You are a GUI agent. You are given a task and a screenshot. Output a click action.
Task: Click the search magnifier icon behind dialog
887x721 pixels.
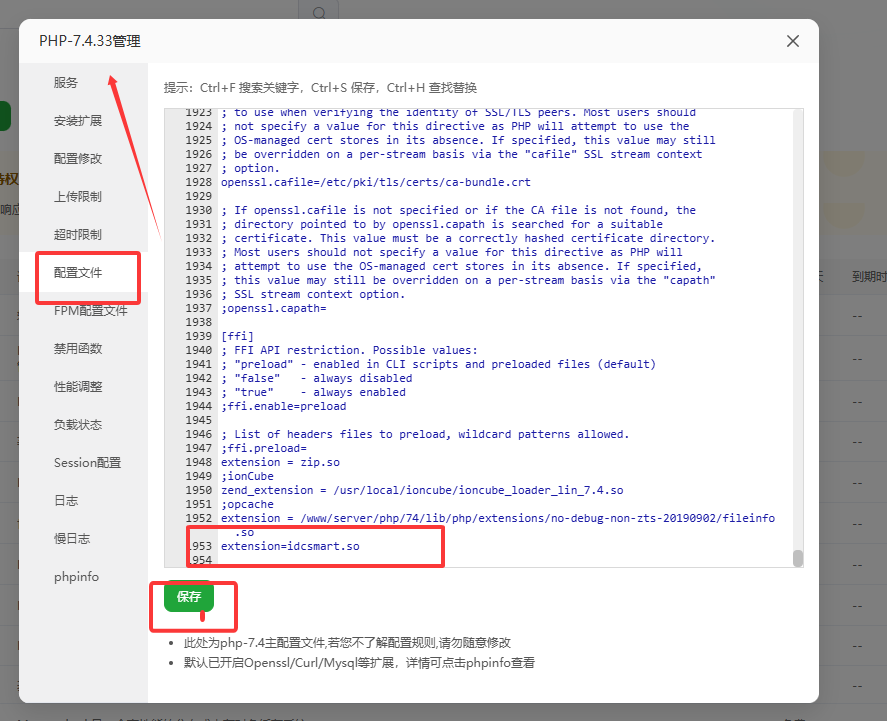pos(319,13)
